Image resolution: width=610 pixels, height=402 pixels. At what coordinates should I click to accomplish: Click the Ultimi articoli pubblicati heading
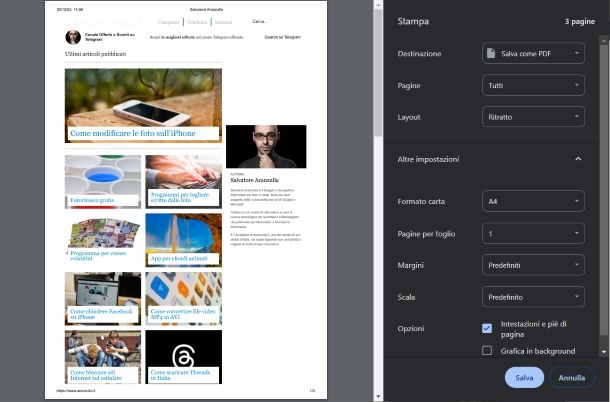pos(95,54)
